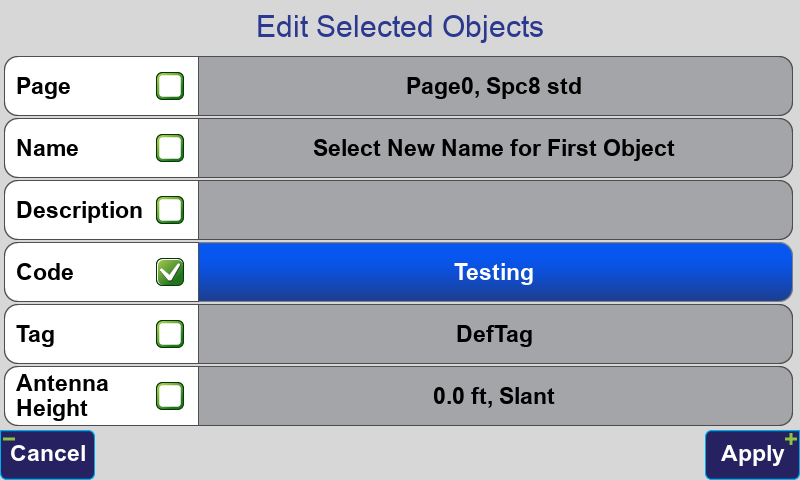
Task: Select New Name for First Object field
Action: (495, 148)
